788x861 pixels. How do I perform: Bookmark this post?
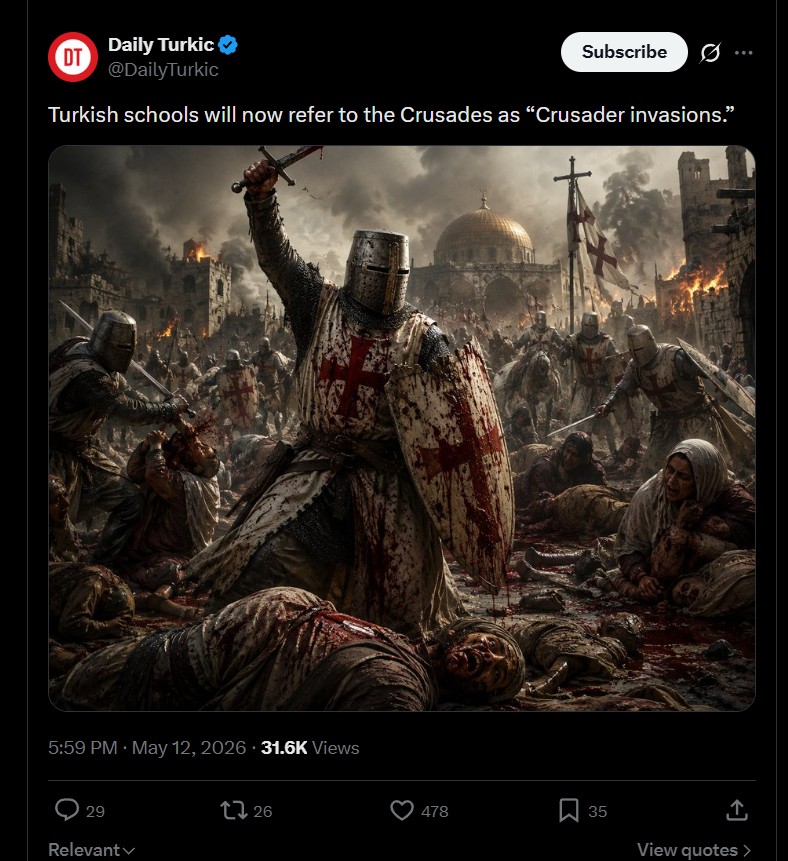pos(569,810)
